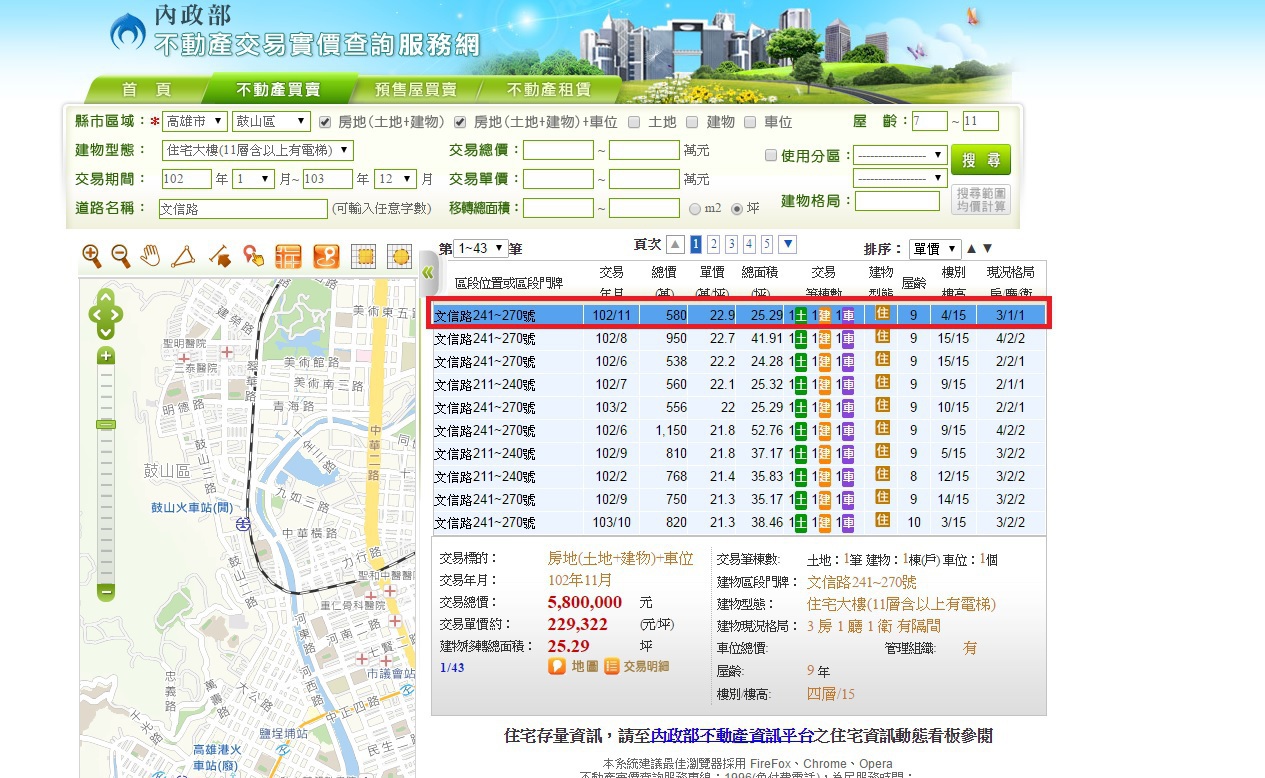The image size is (1265, 778).
Task: Select the map zoom-out magnifier tool
Action: [x=121, y=256]
